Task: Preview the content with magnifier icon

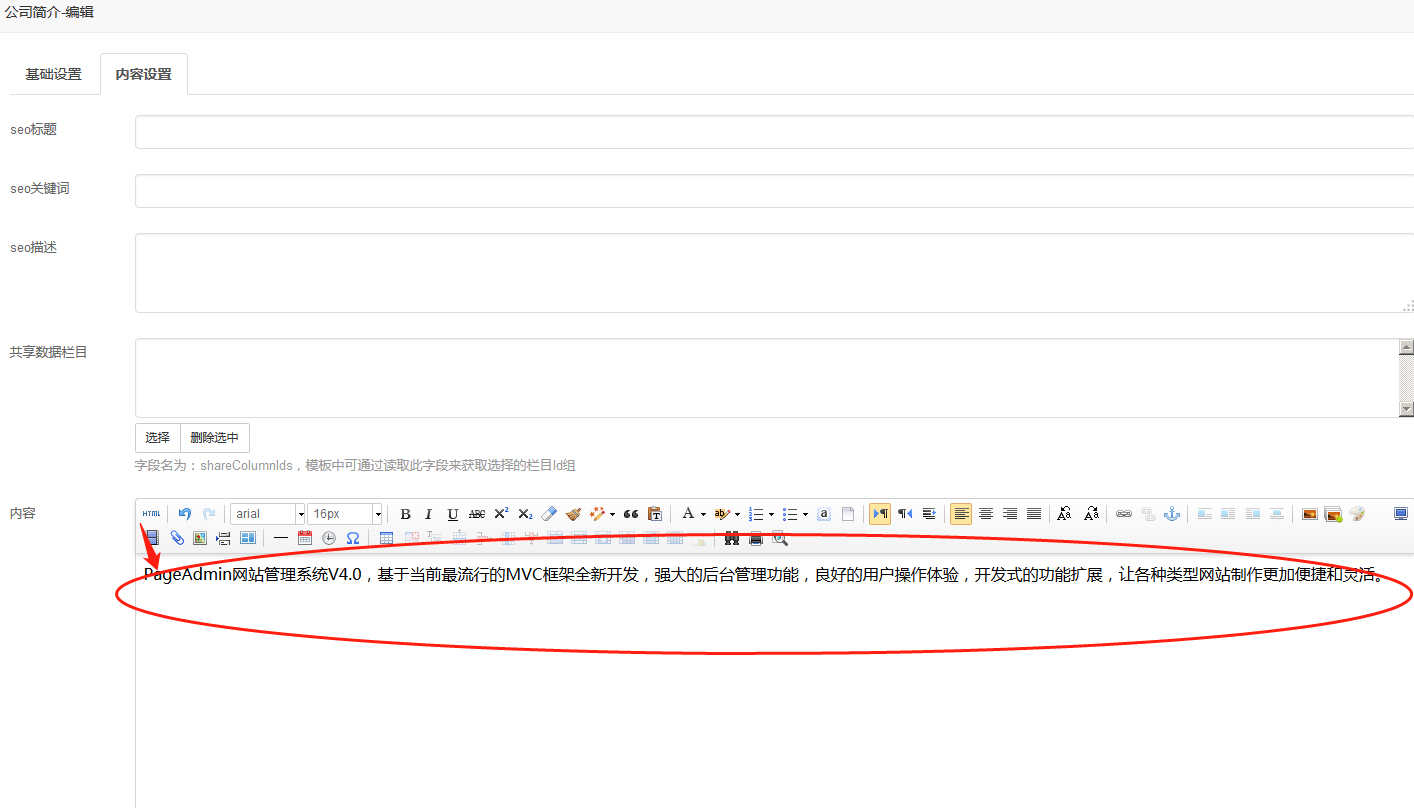Action: coord(780,538)
